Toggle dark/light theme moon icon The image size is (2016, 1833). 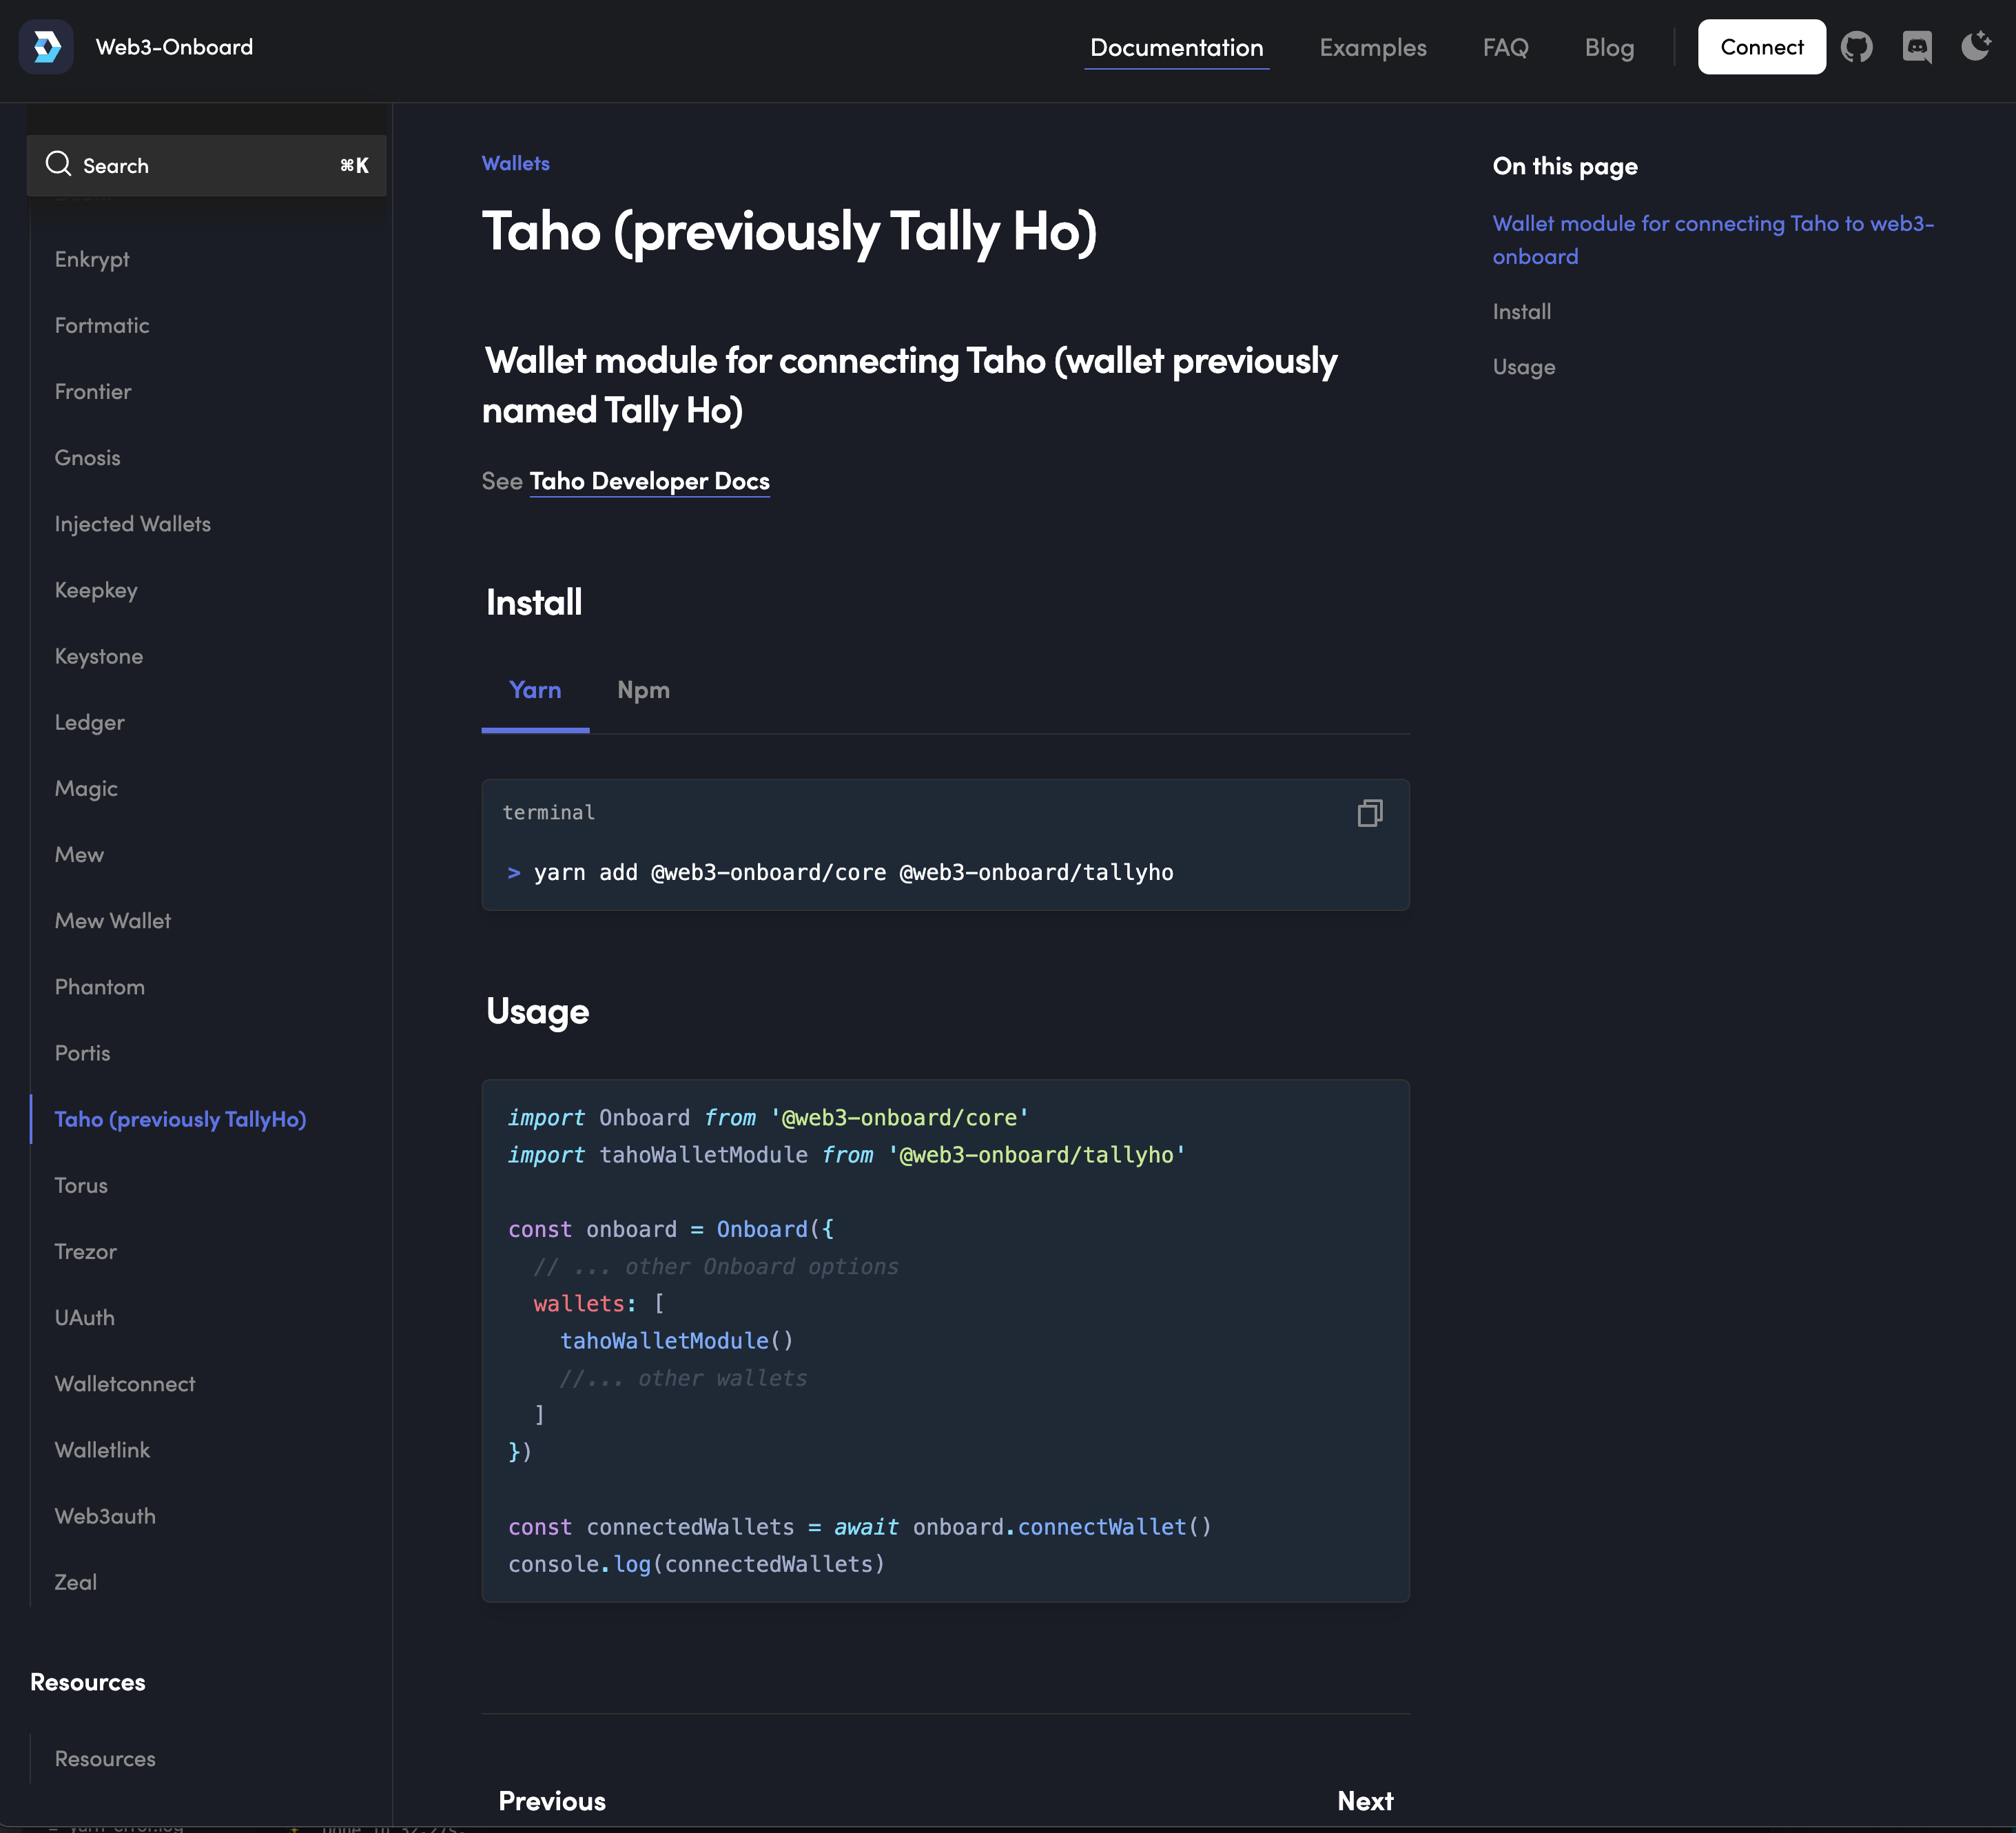[1975, 47]
